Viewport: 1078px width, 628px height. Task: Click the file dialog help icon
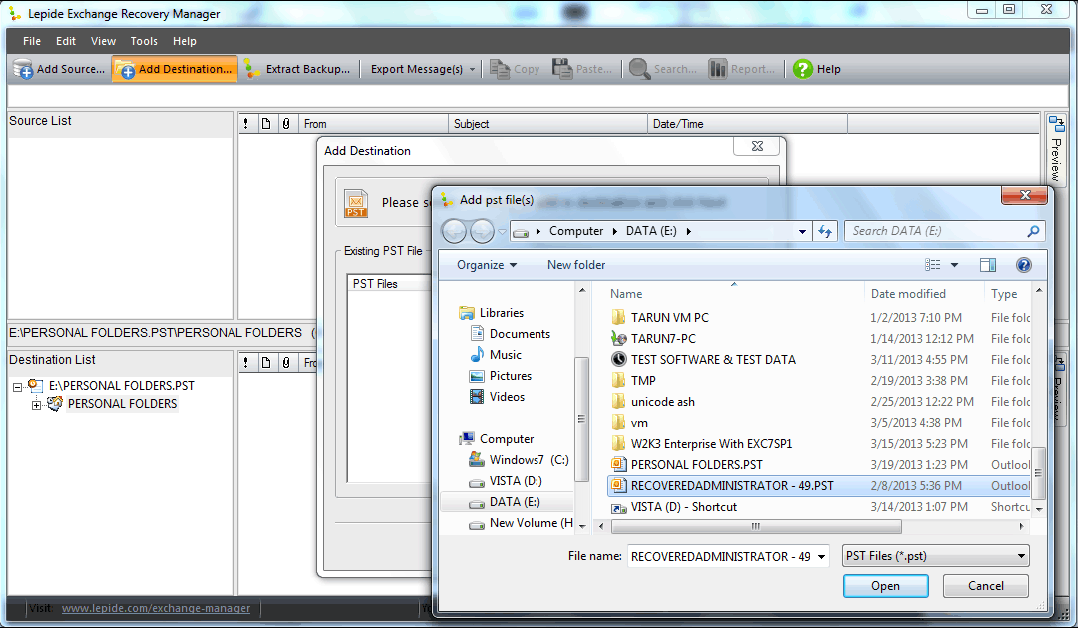tap(1024, 265)
